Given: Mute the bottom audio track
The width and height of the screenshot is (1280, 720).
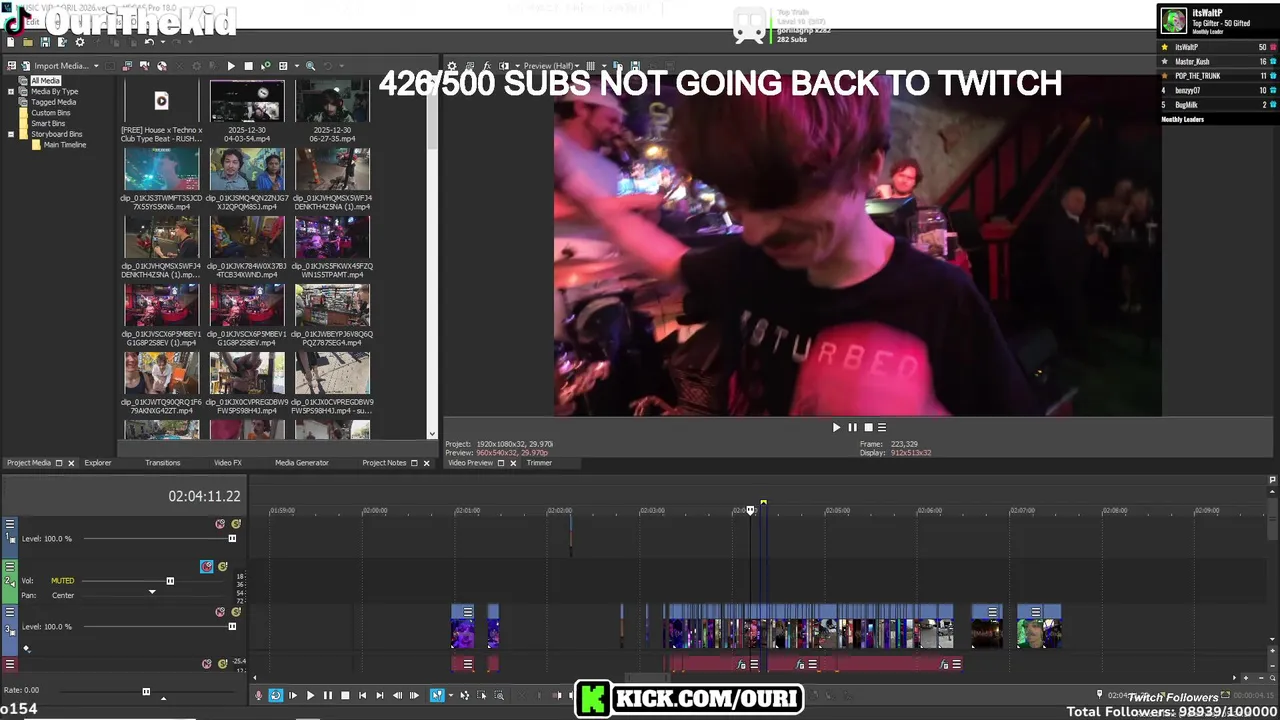Looking at the screenshot, I should (x=207, y=664).
